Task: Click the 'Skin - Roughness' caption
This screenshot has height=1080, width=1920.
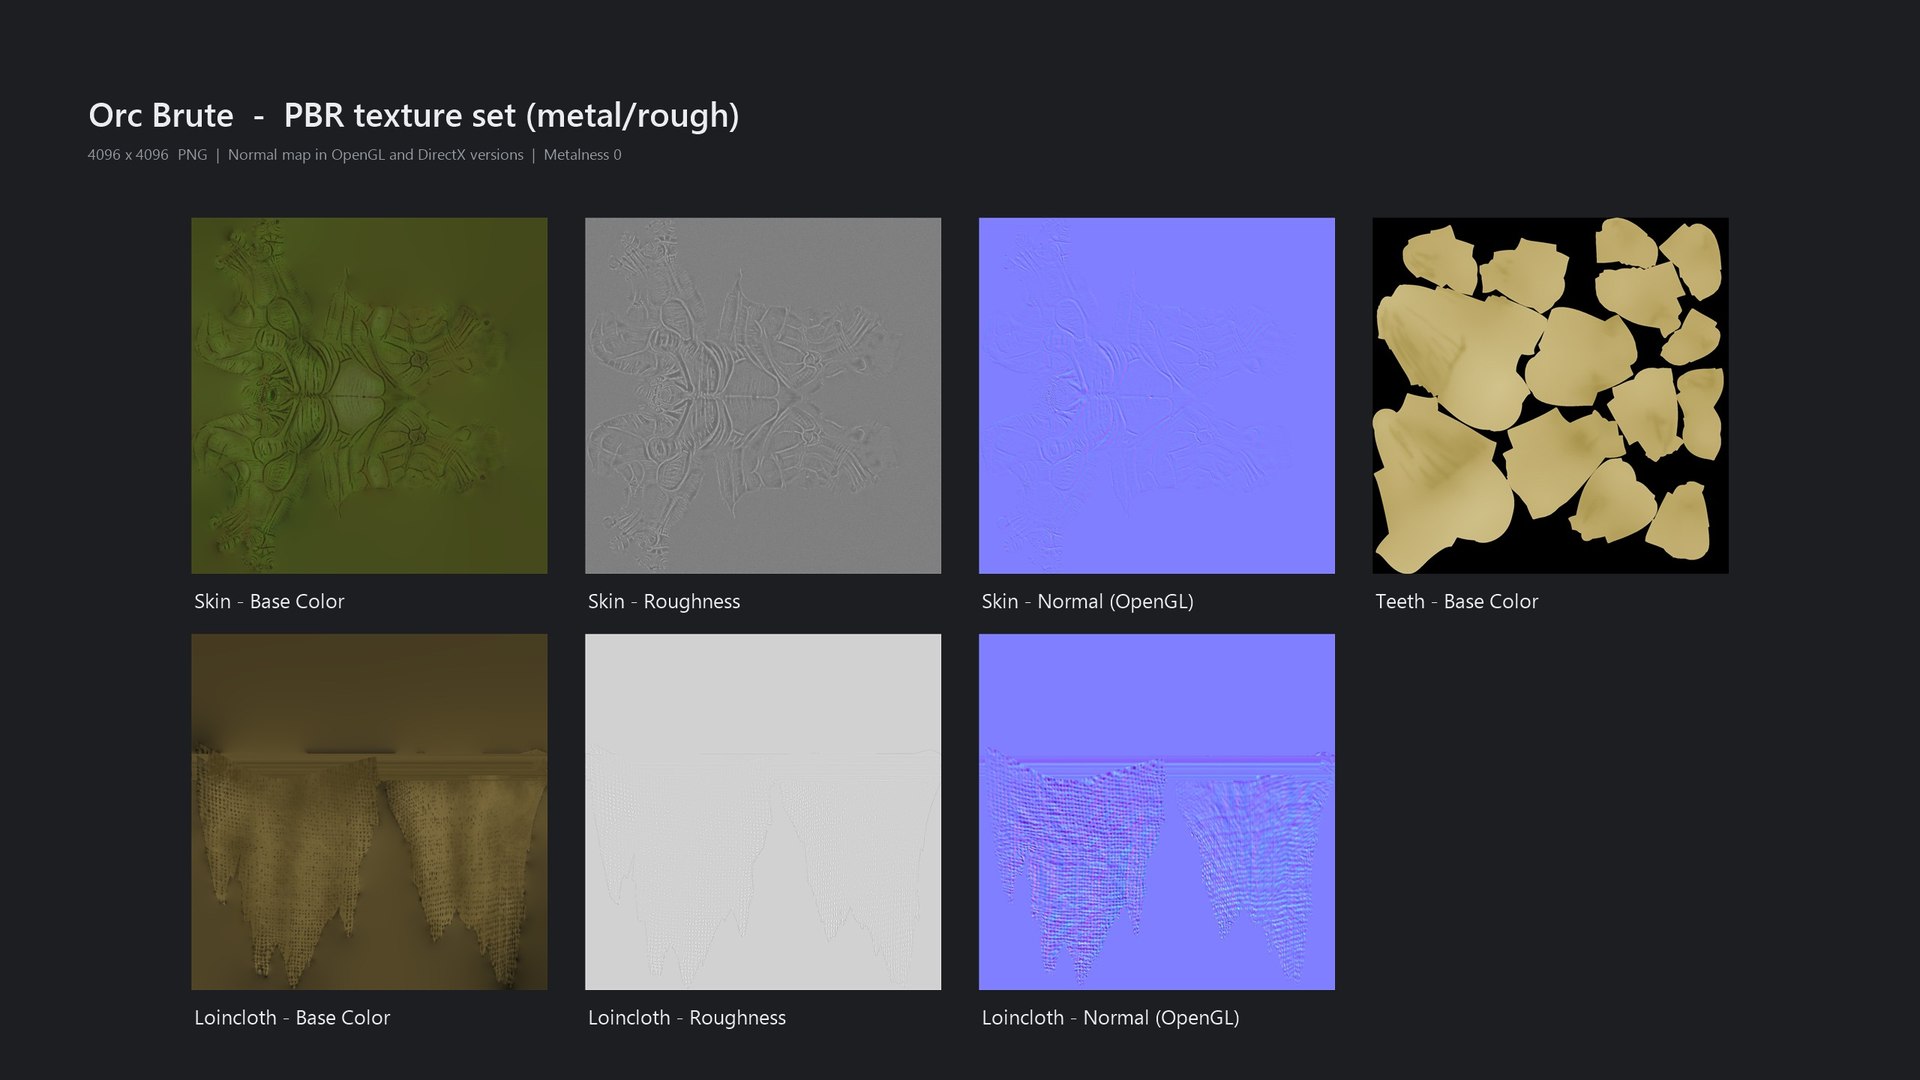Action: [x=664, y=601]
